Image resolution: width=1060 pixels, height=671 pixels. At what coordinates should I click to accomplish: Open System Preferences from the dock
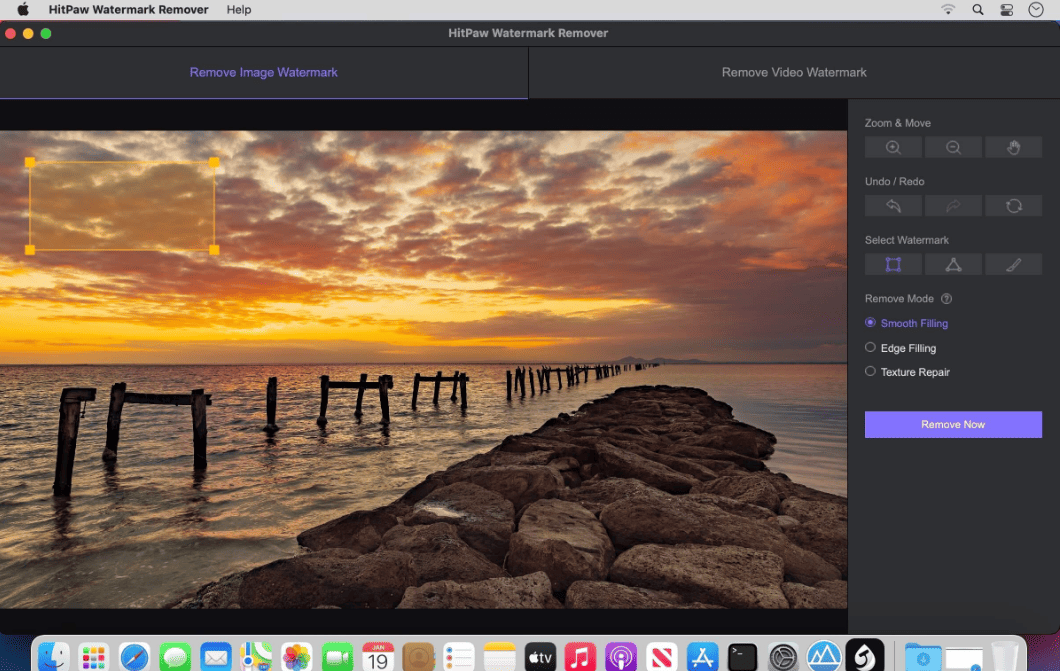point(784,656)
